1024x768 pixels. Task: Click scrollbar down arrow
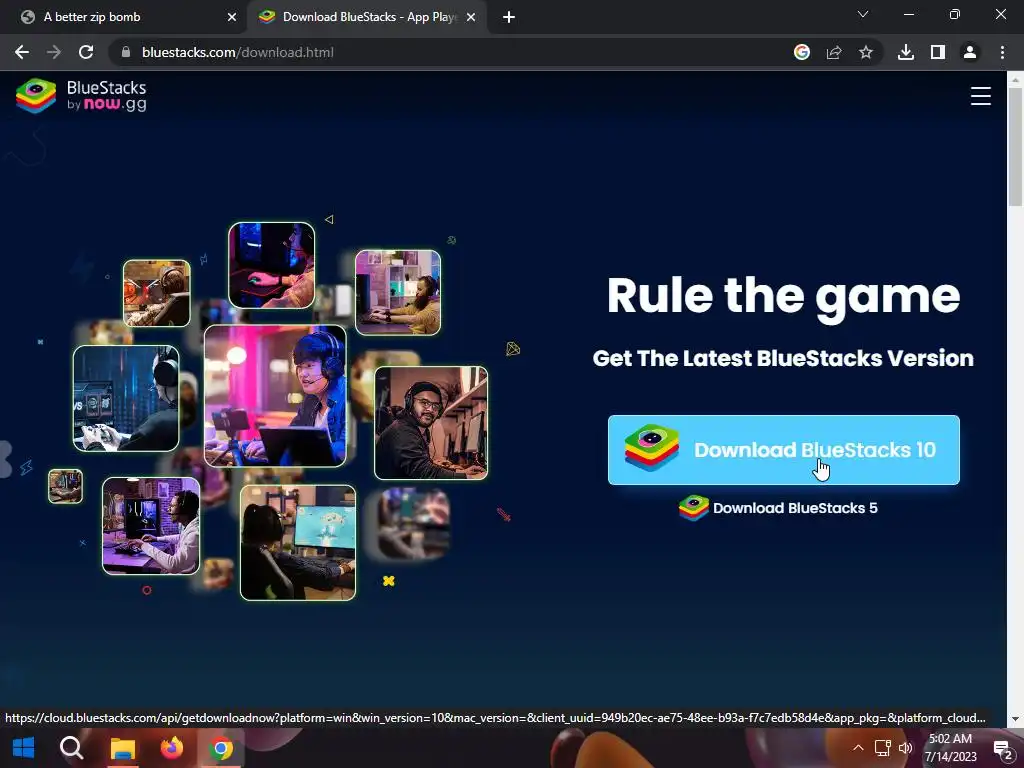pos(1015,719)
